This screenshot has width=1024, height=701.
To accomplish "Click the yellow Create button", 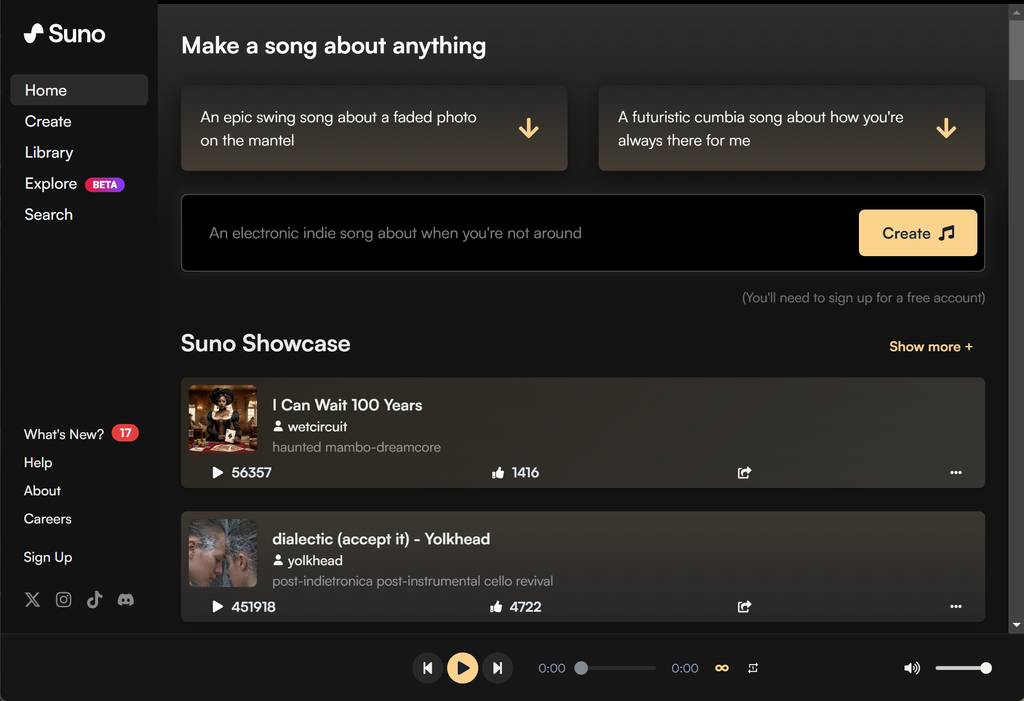I will tap(918, 233).
